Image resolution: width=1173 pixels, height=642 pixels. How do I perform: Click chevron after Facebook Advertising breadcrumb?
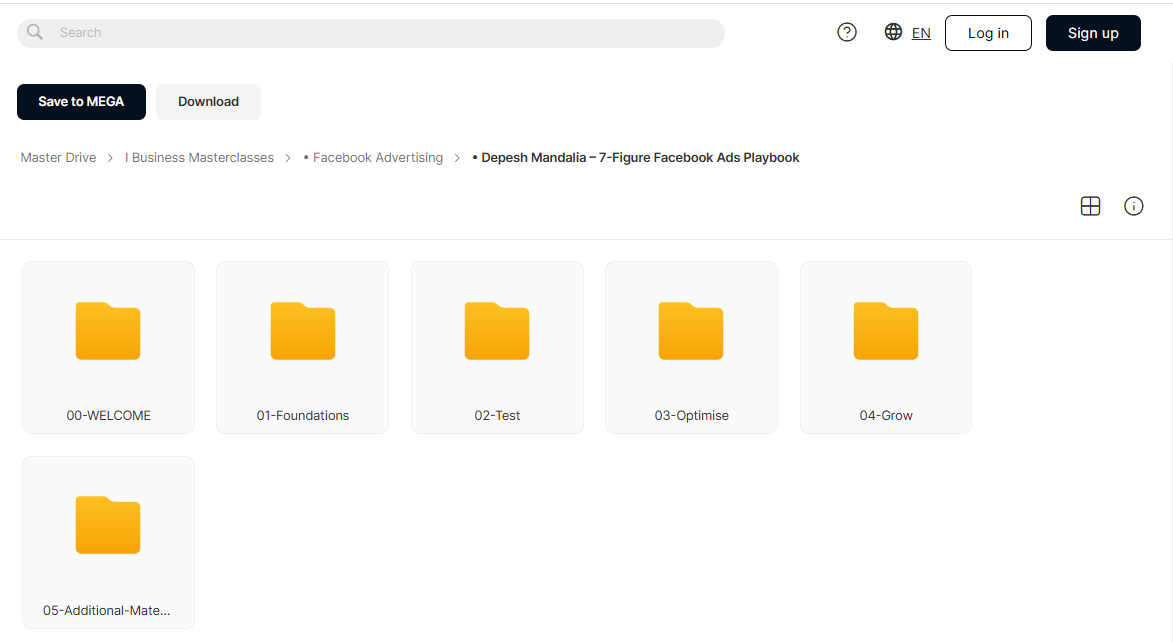click(457, 158)
